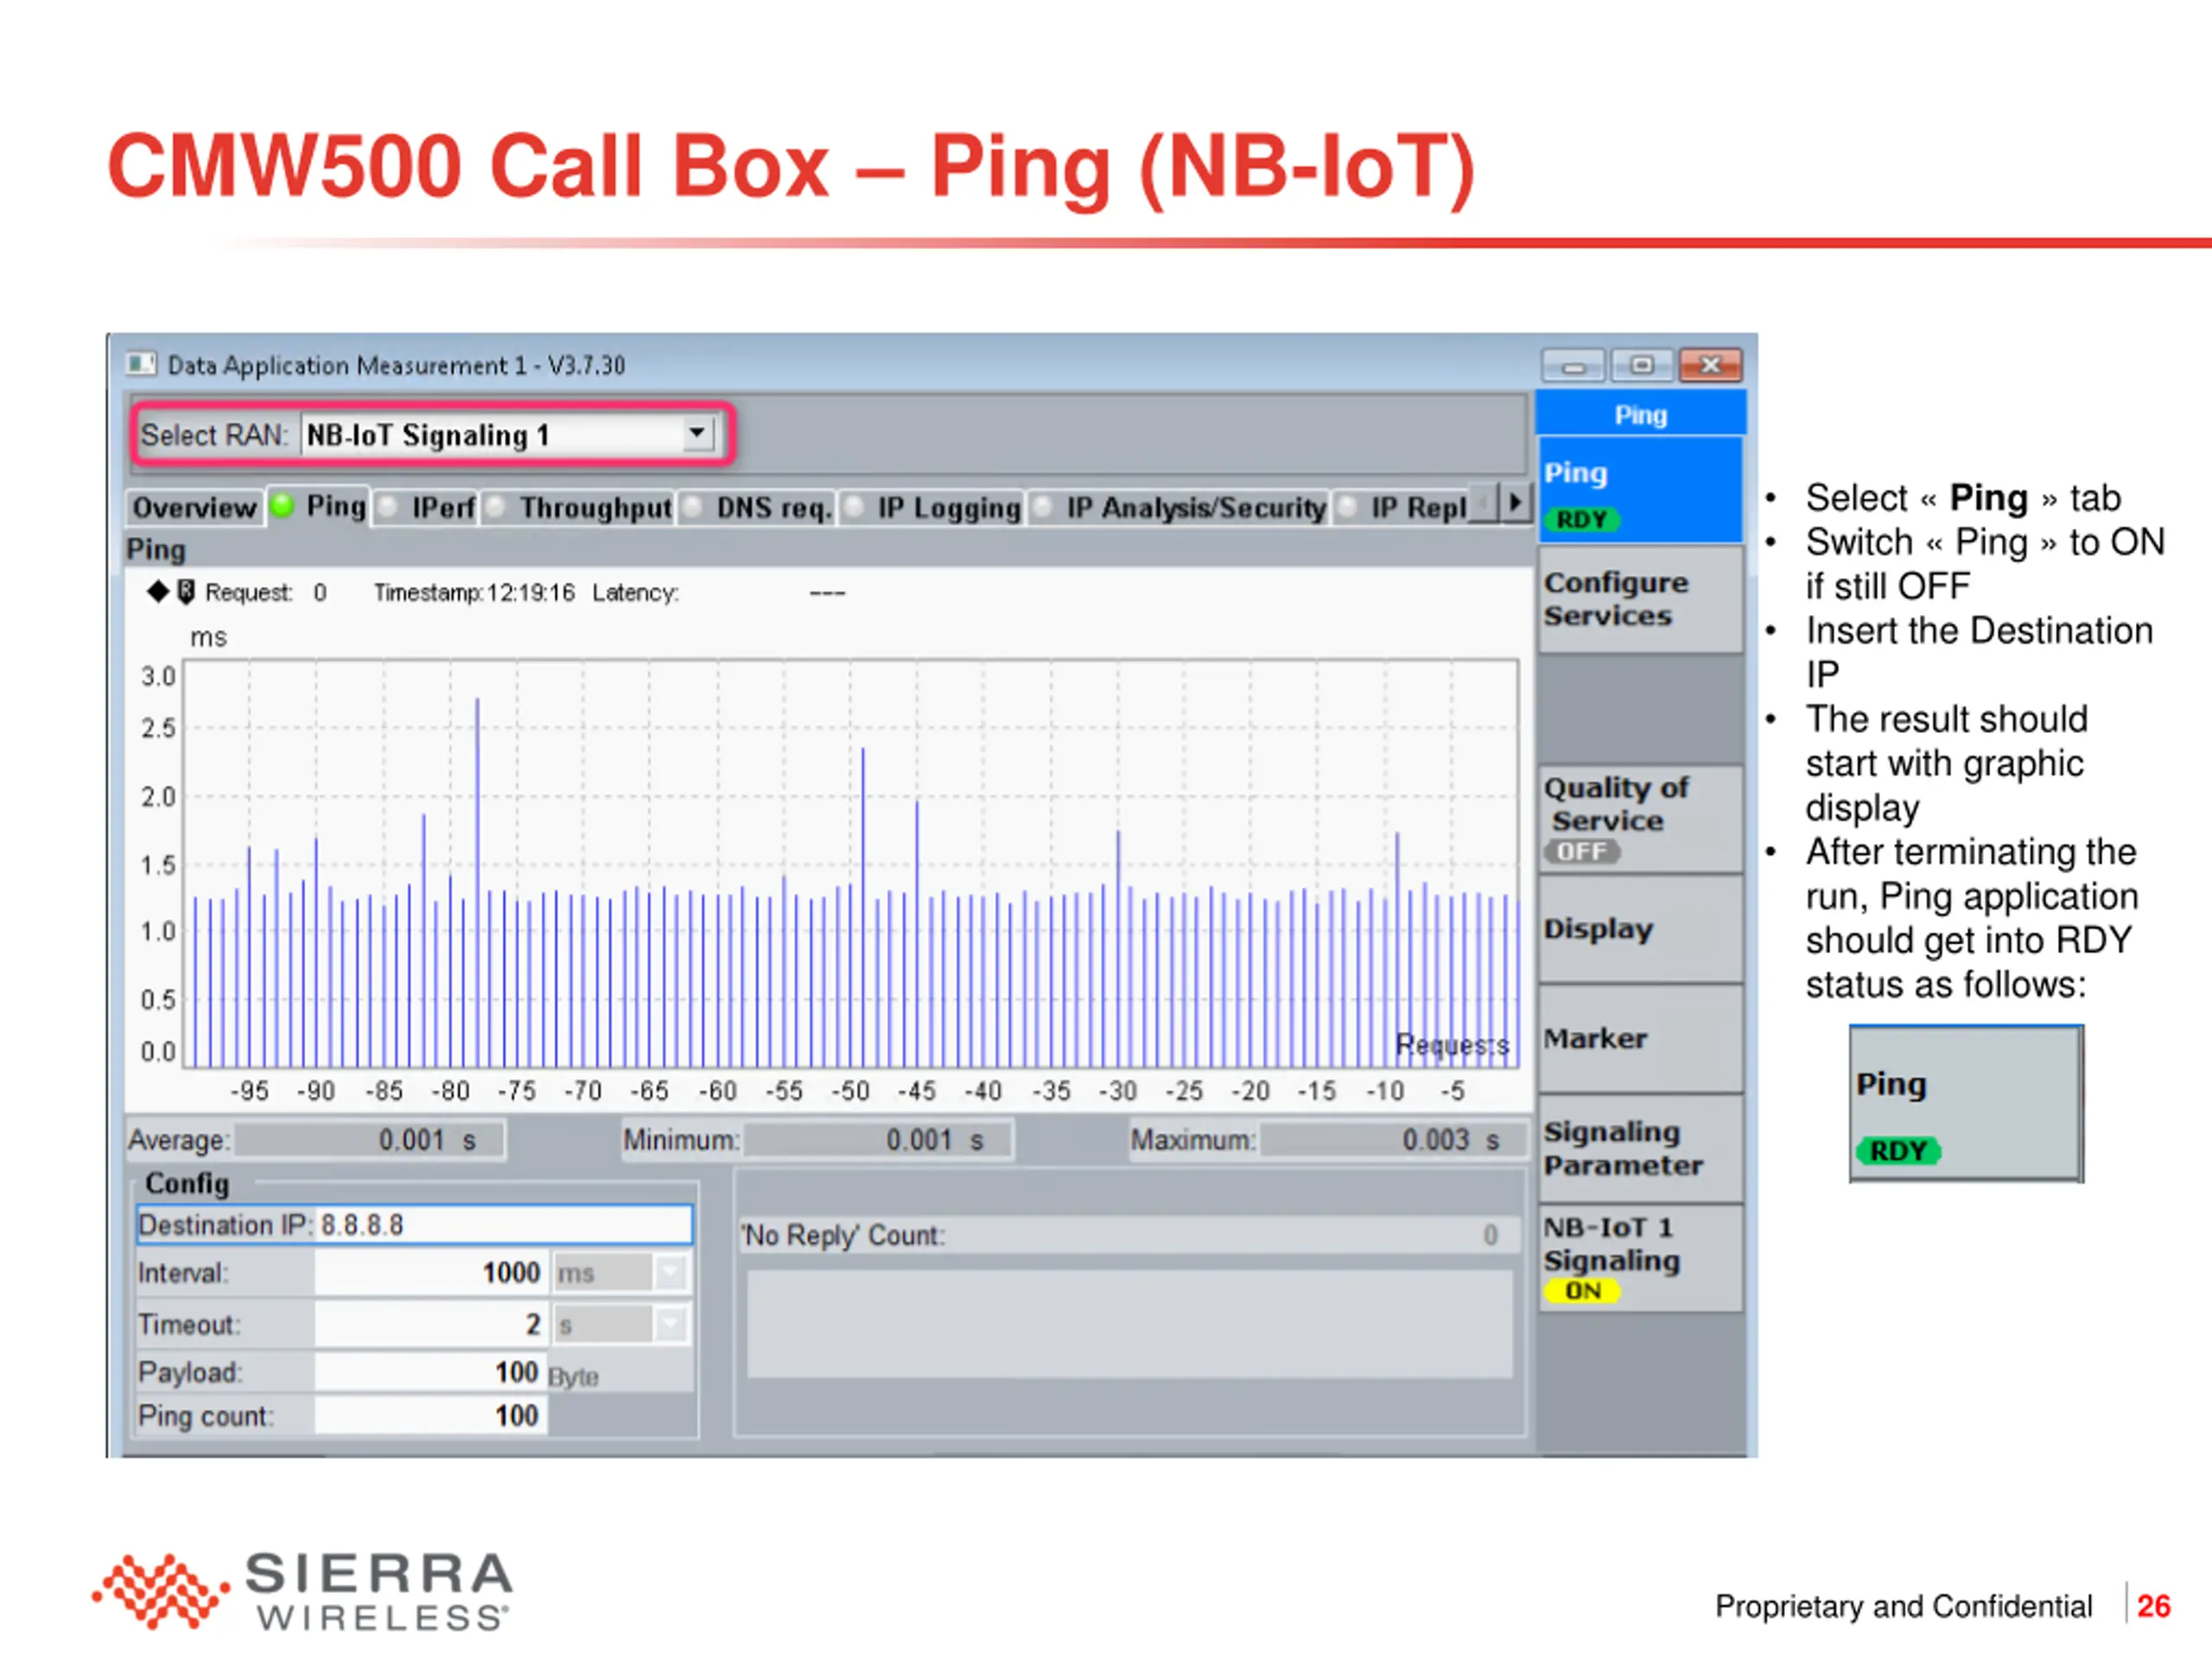The image size is (2212, 1659).
Task: Toggle the Ping RDY softkey
Action: (1640, 490)
